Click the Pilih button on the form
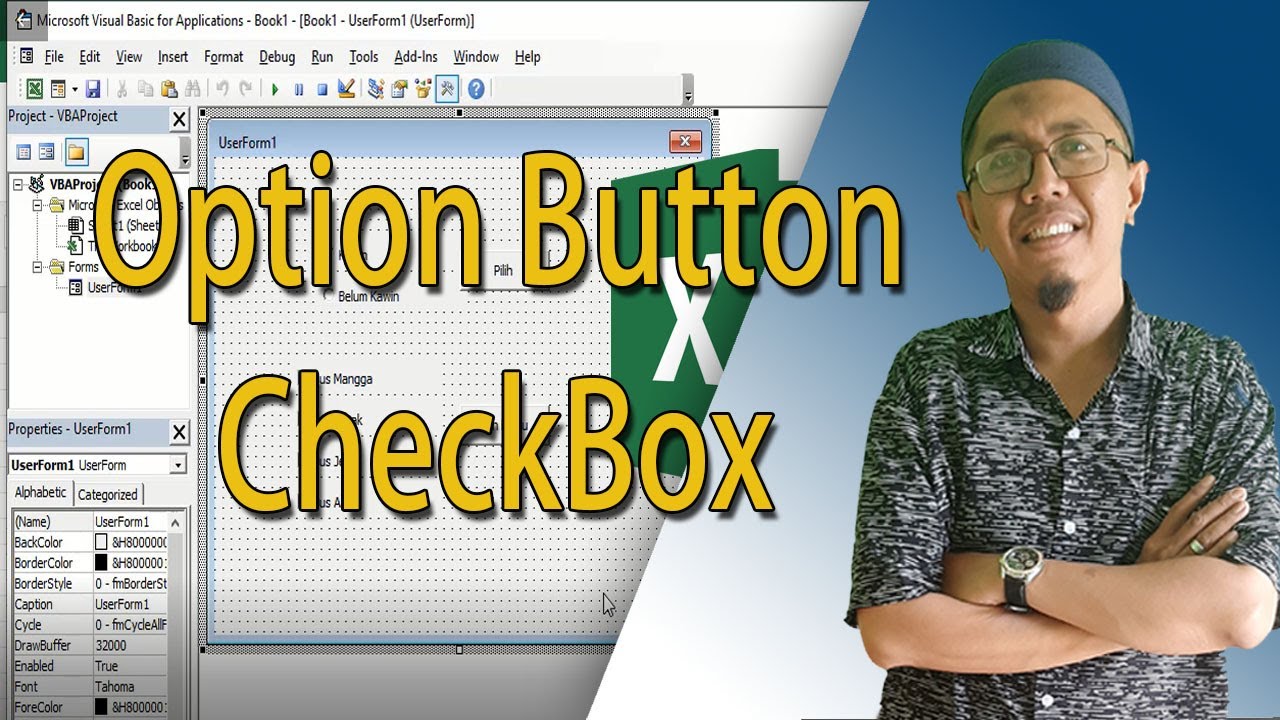 [503, 271]
